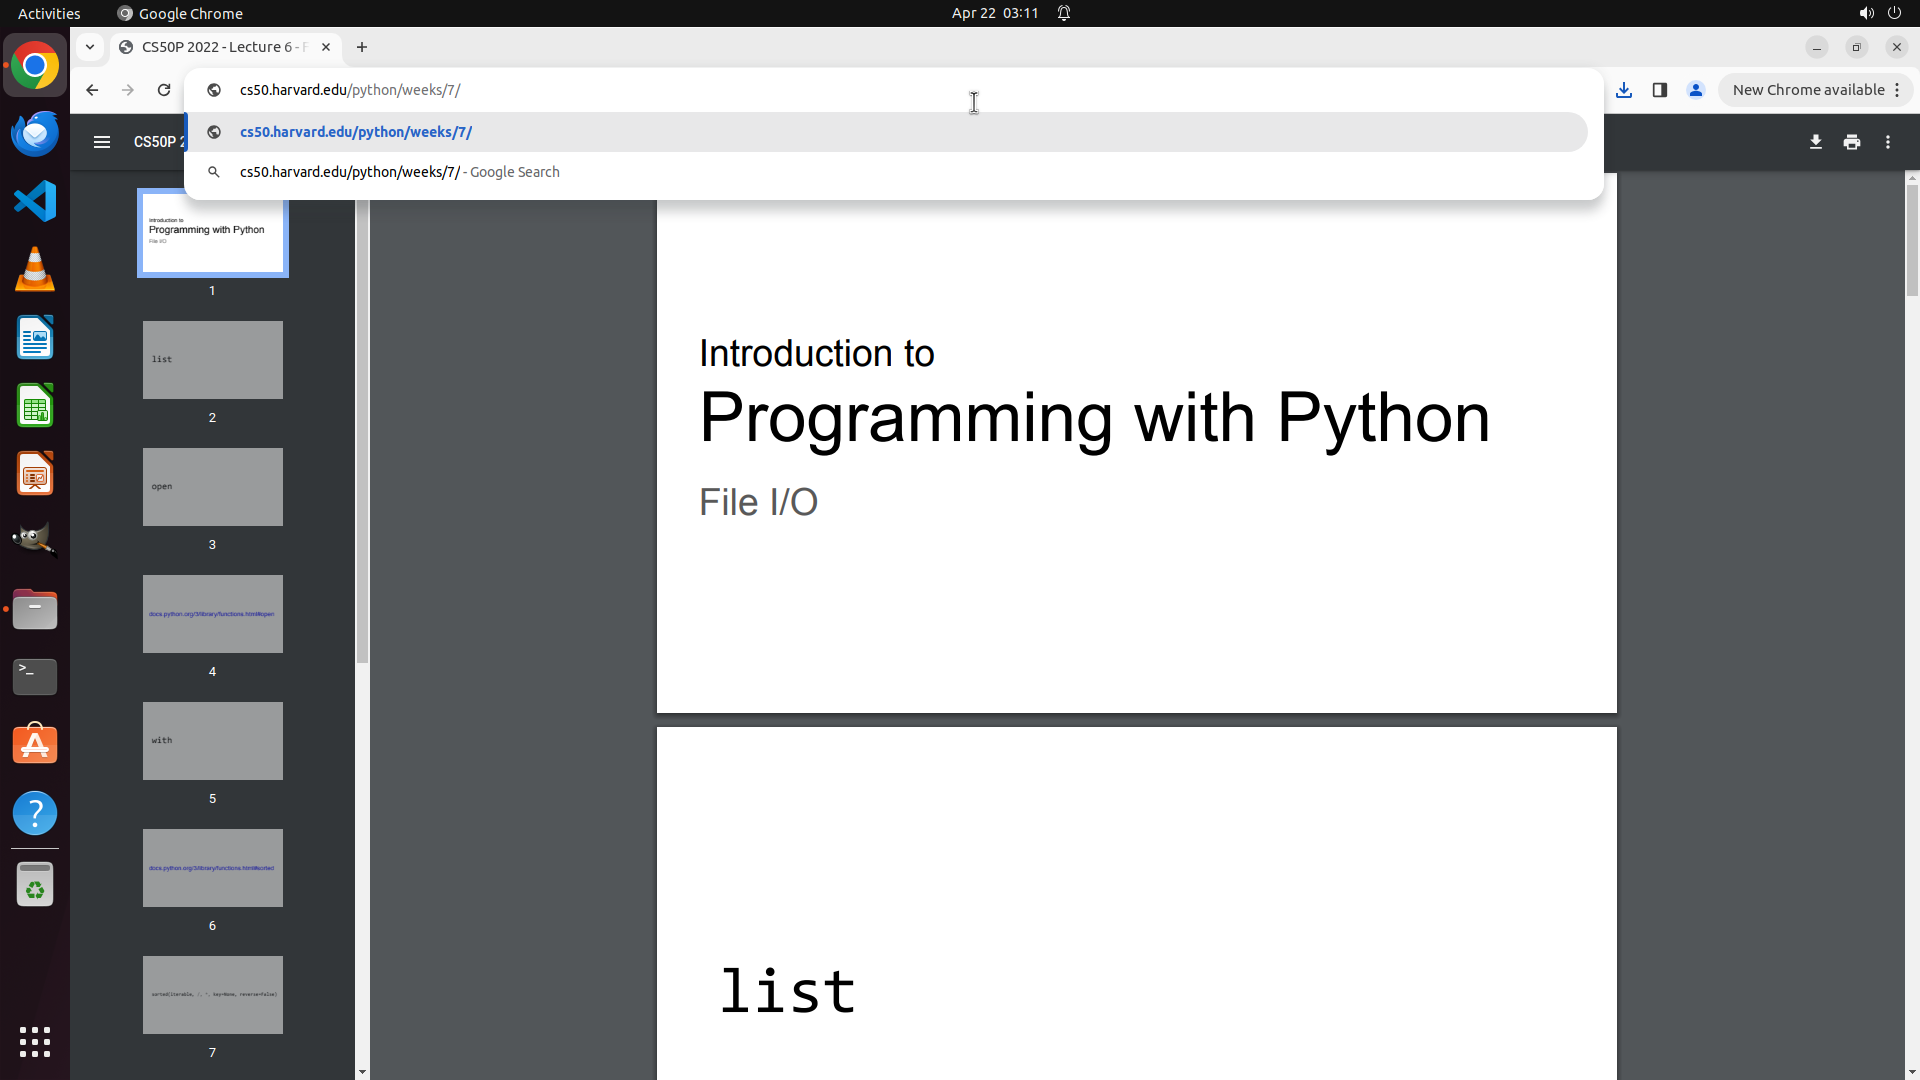Image resolution: width=1920 pixels, height=1080 pixels.
Task: Open Chrome profile avatar
Action: (1696, 90)
